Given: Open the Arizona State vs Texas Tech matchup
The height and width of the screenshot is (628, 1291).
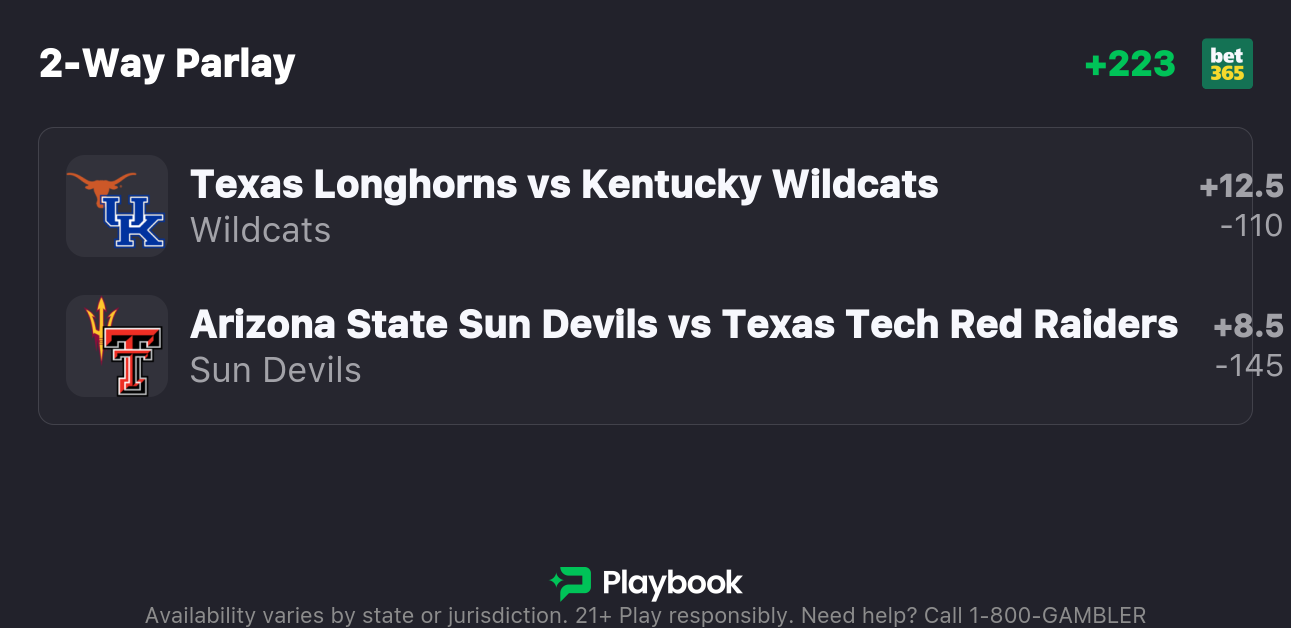Looking at the screenshot, I should click(x=684, y=324).
